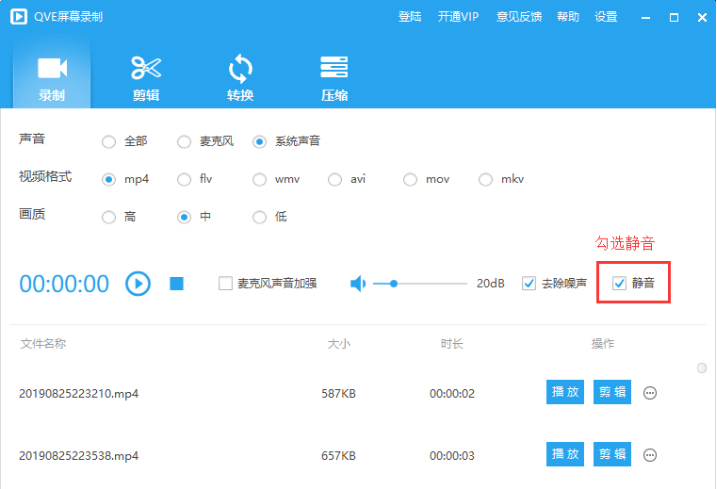This screenshot has height=489, width=717.
Task: Select 麦克风 as the sound source
Action: 184,142
